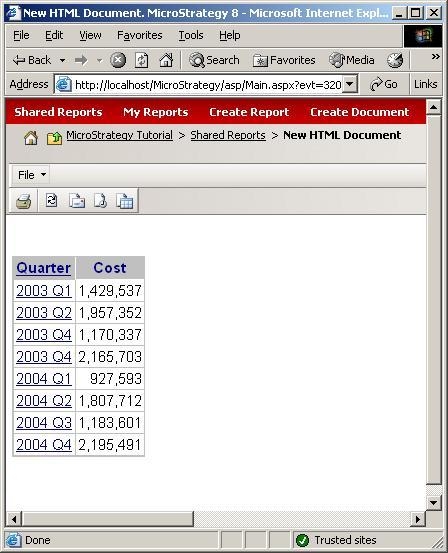Click the horizontal scrollbar right arrow
Viewport: 448px width, 553px height.
pos(418,519)
